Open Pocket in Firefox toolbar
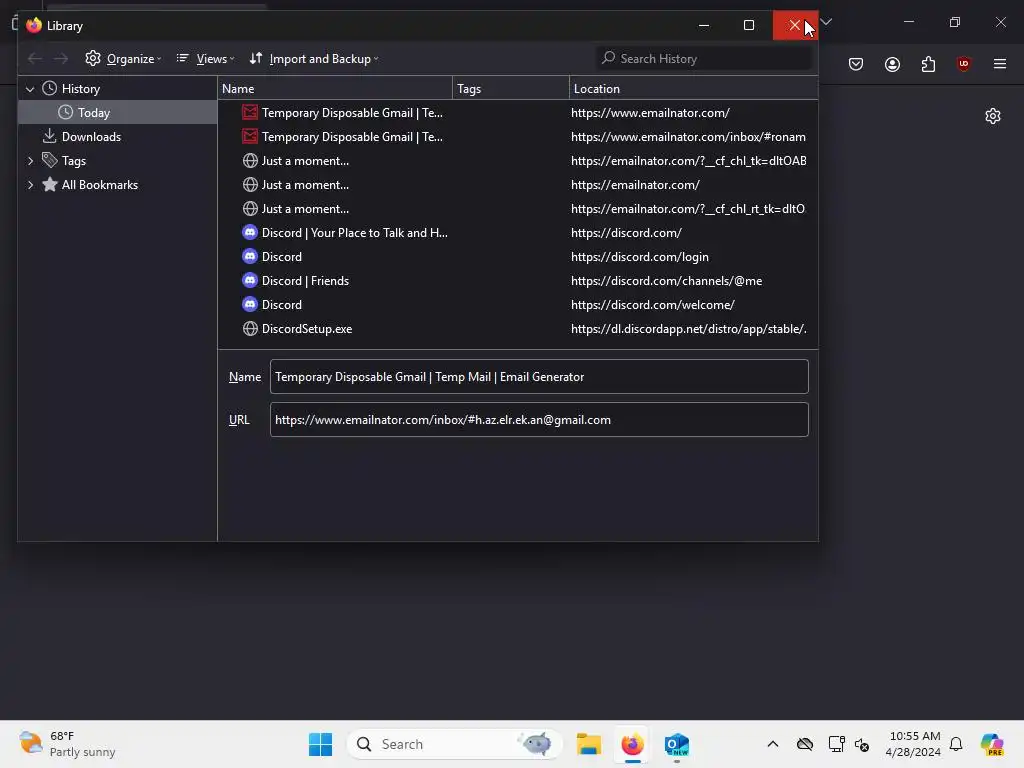Viewport: 1024px width, 768px height. [856, 64]
